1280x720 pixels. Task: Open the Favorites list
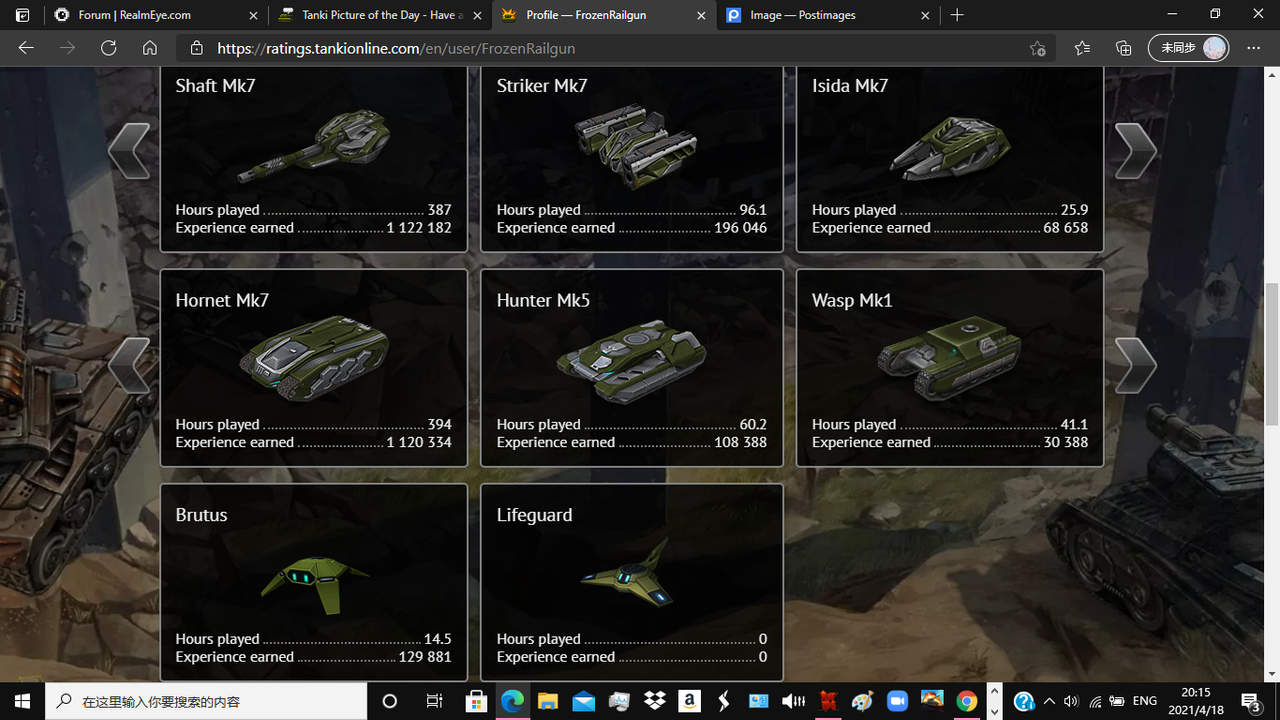tap(1082, 48)
